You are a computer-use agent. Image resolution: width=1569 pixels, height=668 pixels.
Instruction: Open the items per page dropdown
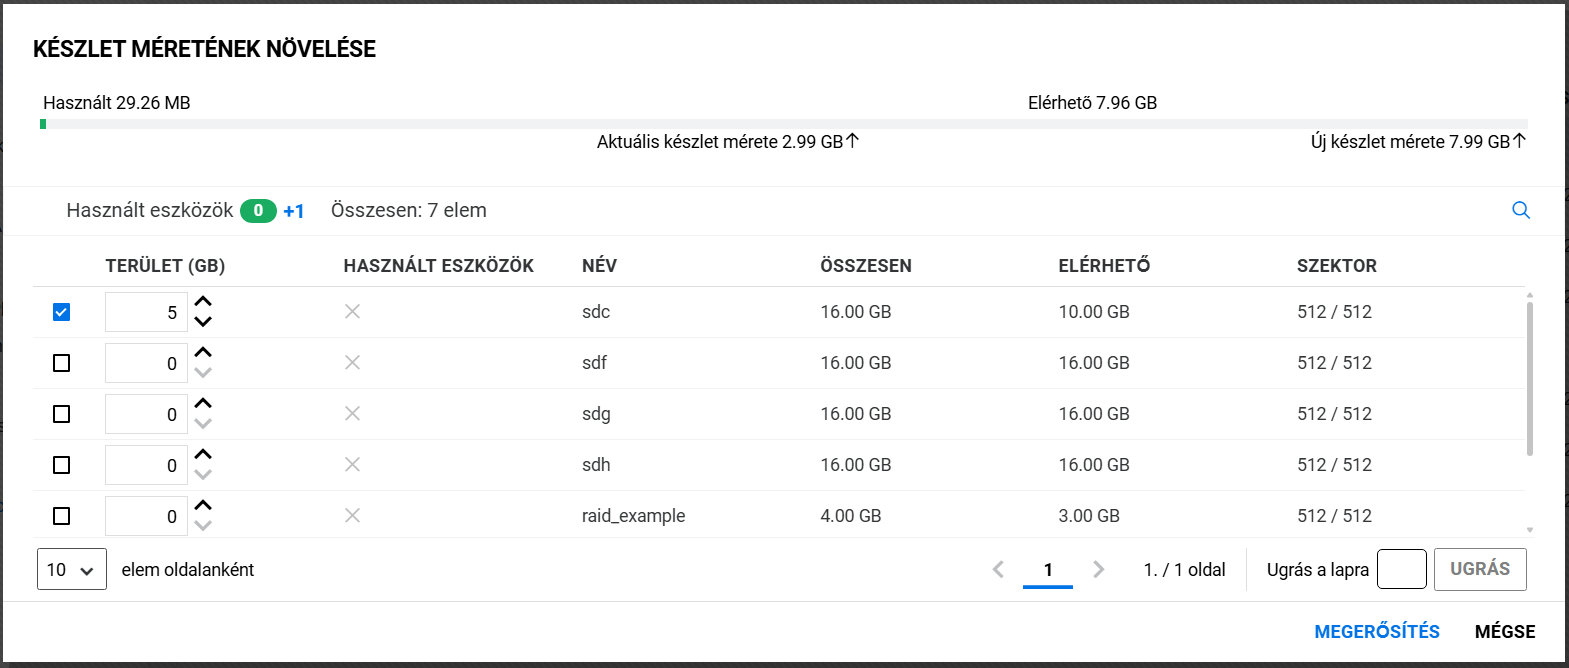[71, 570]
